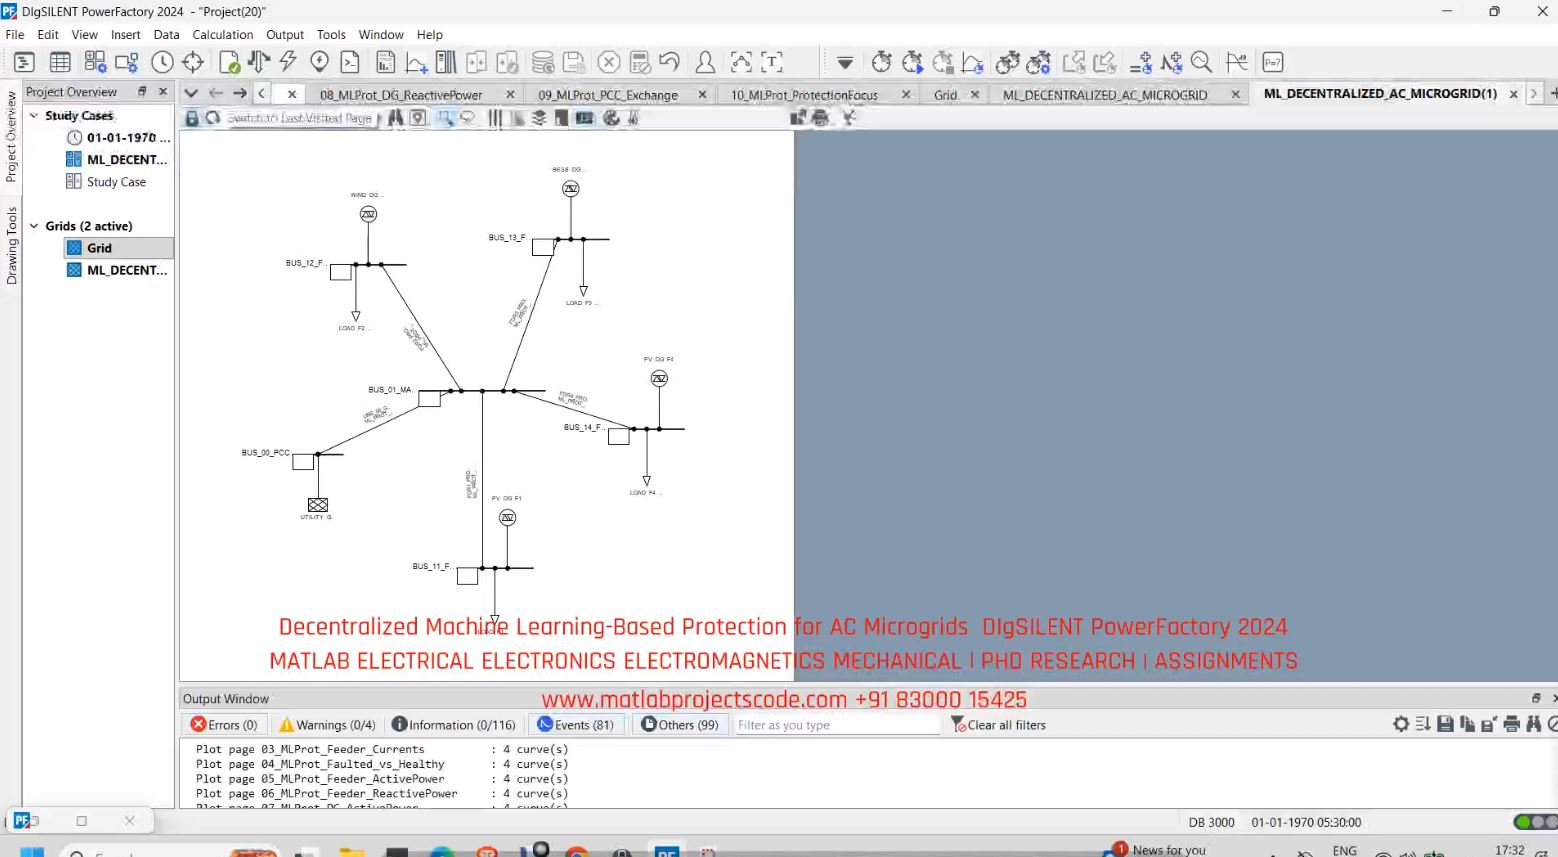Click the utility grid symbol below BUS_00_PCC
This screenshot has height=857, width=1558.
click(318, 505)
